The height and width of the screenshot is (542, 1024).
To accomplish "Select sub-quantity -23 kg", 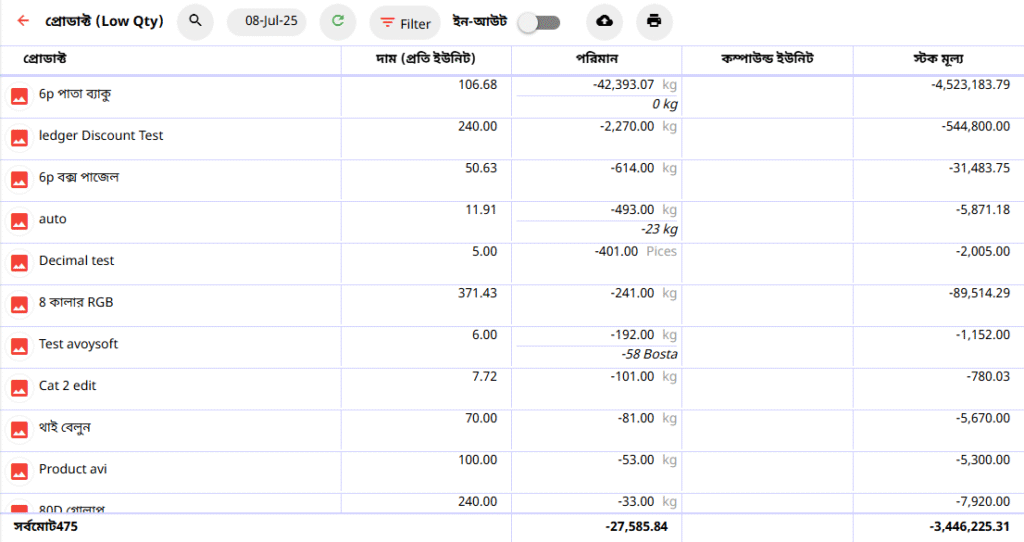I will (659, 229).
